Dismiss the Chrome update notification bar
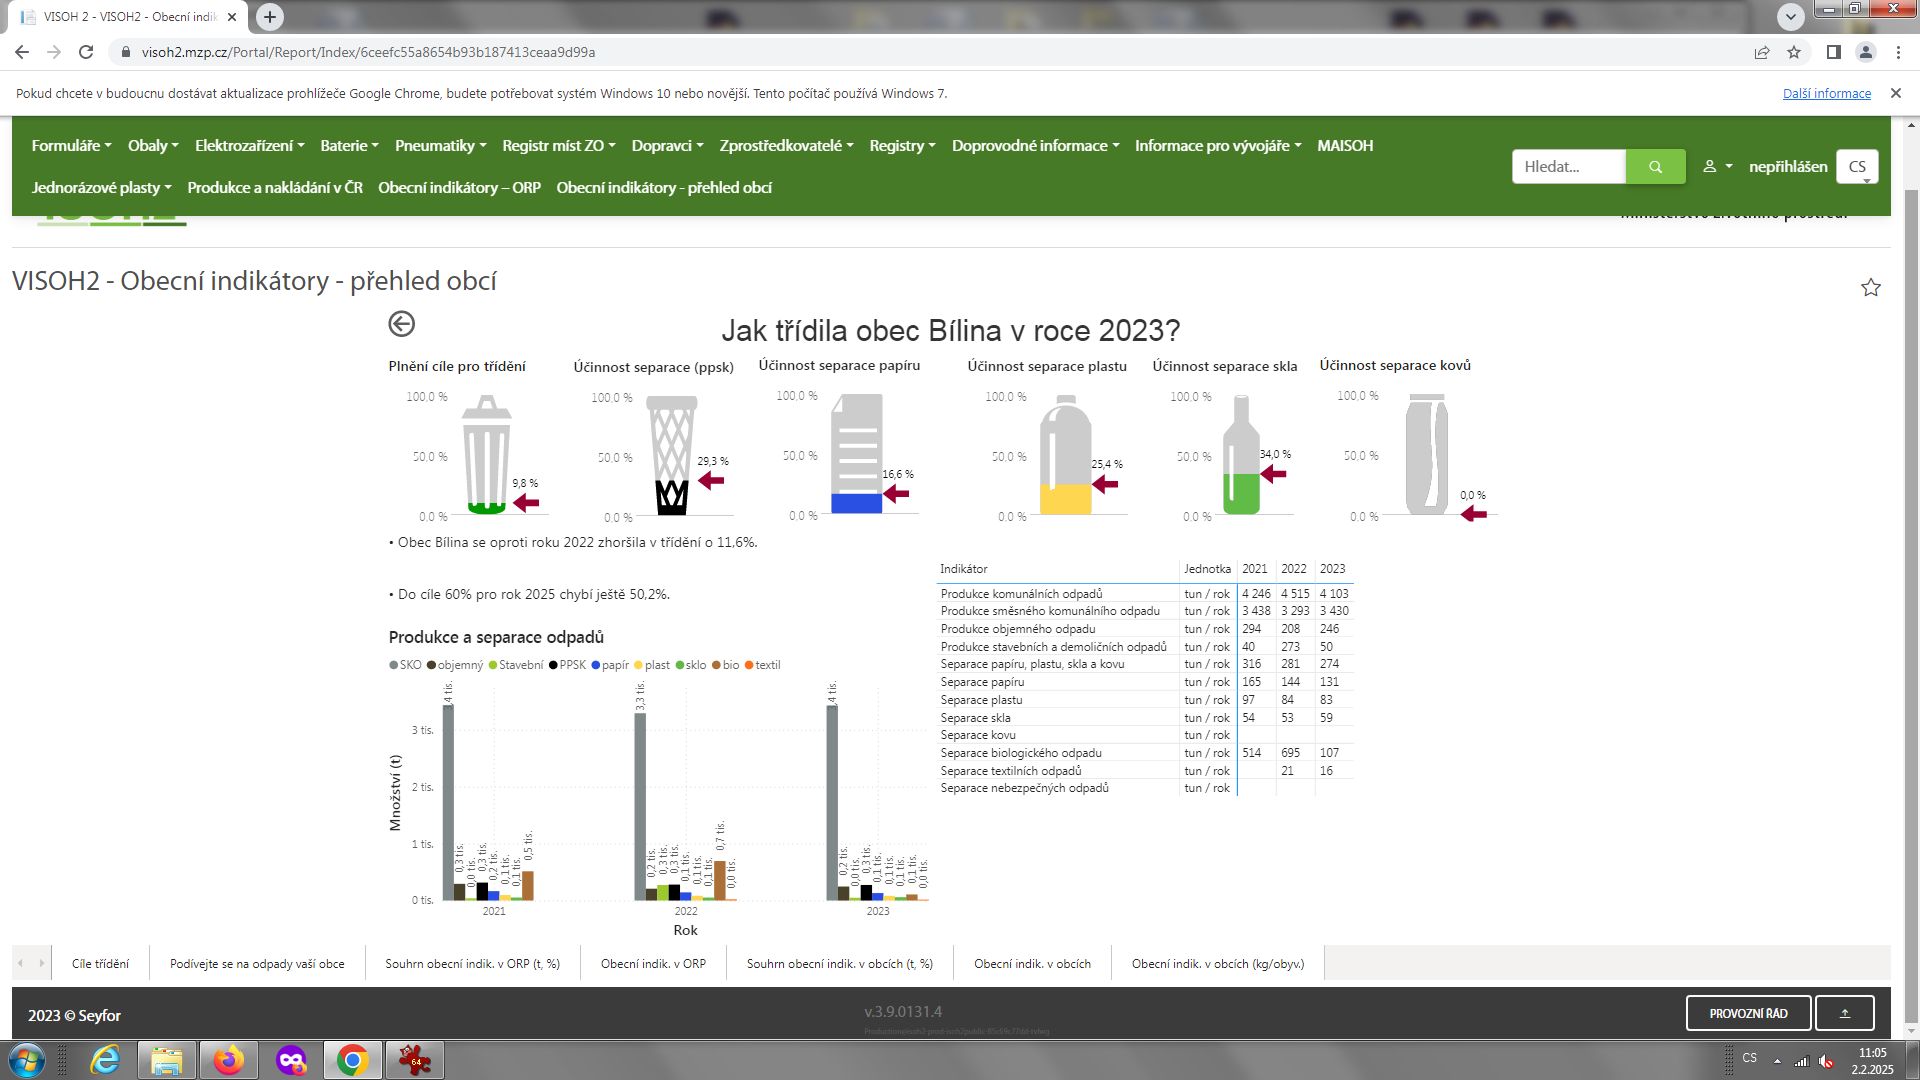1920x1080 pixels. click(1895, 93)
